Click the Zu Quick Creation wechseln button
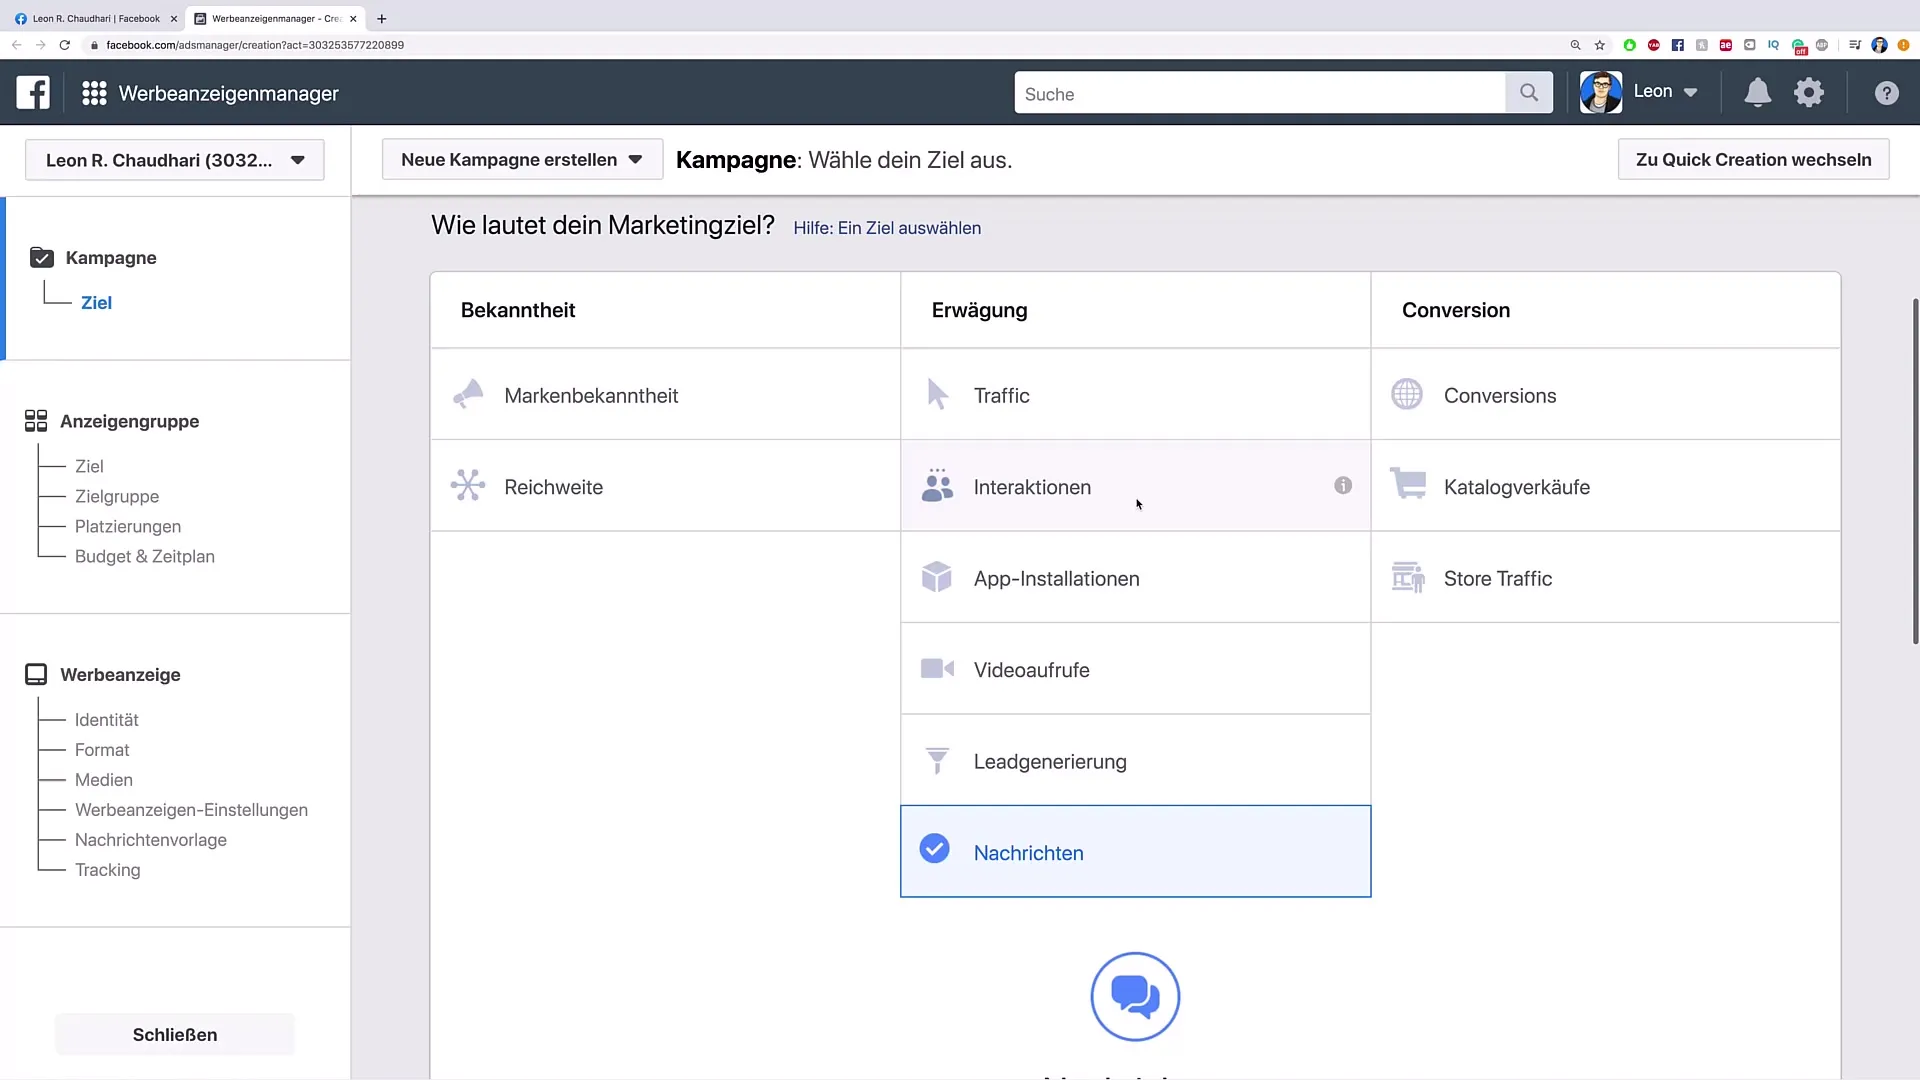 (1754, 160)
